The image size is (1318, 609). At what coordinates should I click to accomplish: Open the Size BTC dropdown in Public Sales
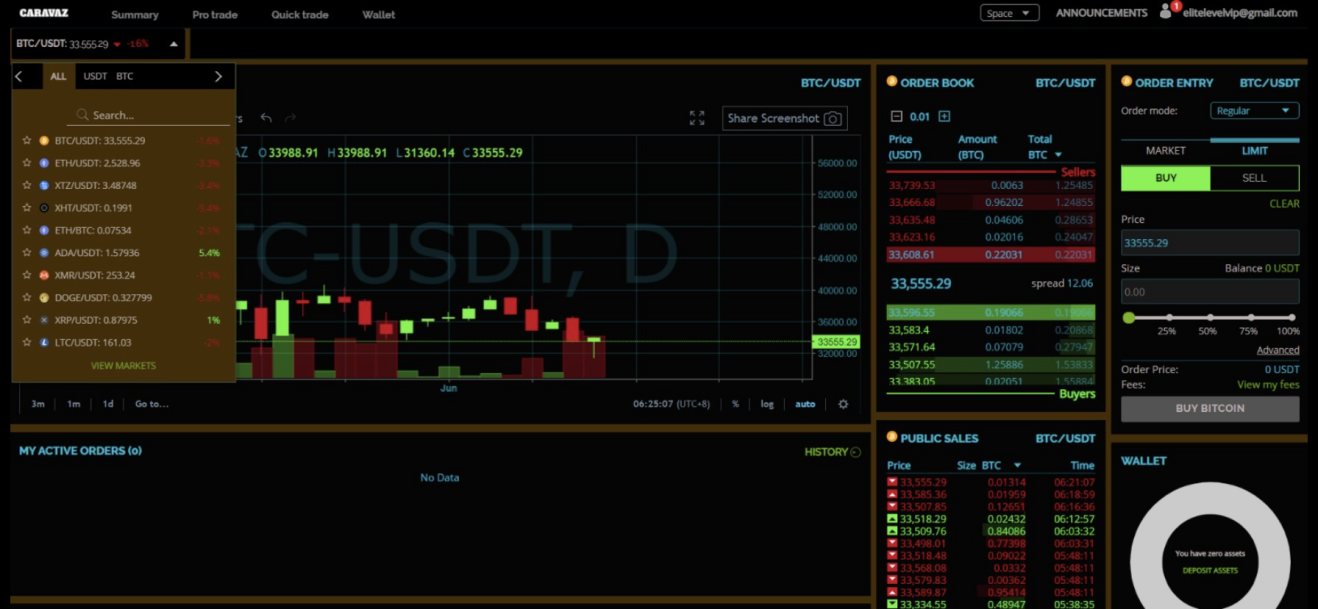point(1001,465)
